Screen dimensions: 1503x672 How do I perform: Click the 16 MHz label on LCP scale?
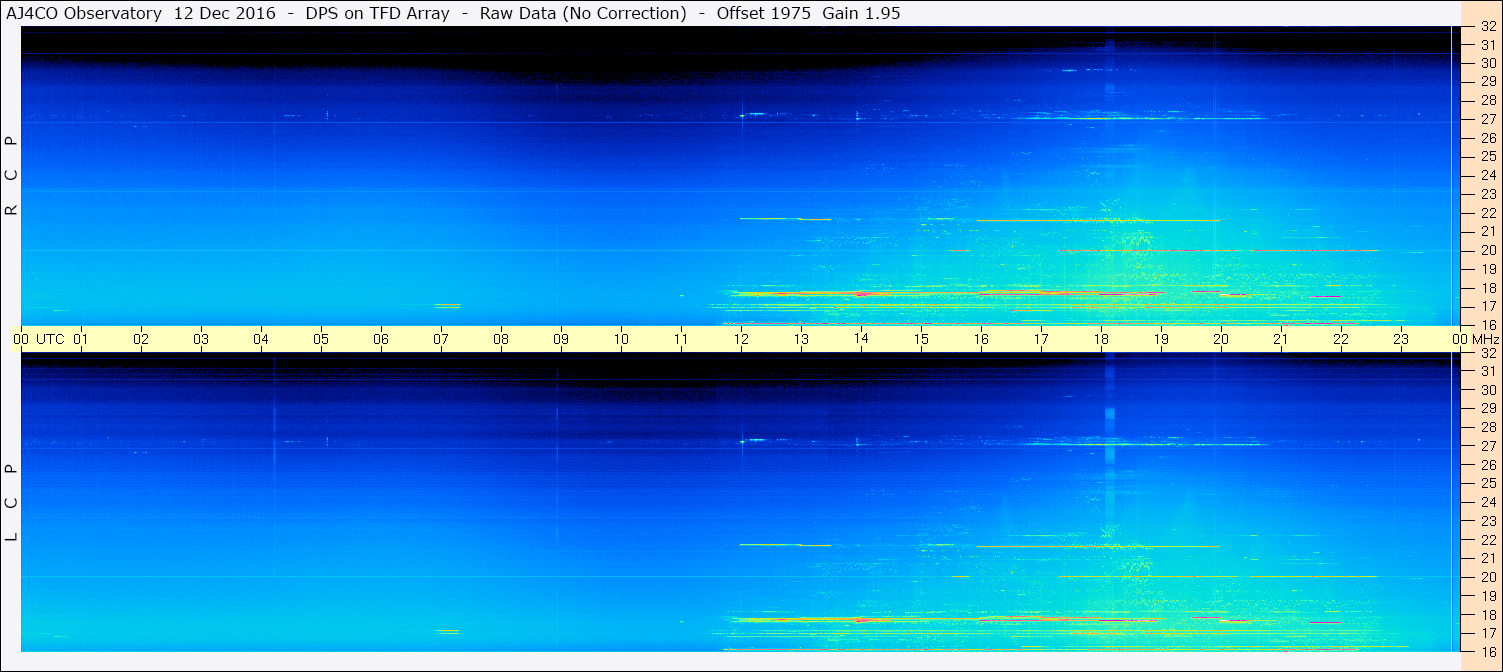1488,652
